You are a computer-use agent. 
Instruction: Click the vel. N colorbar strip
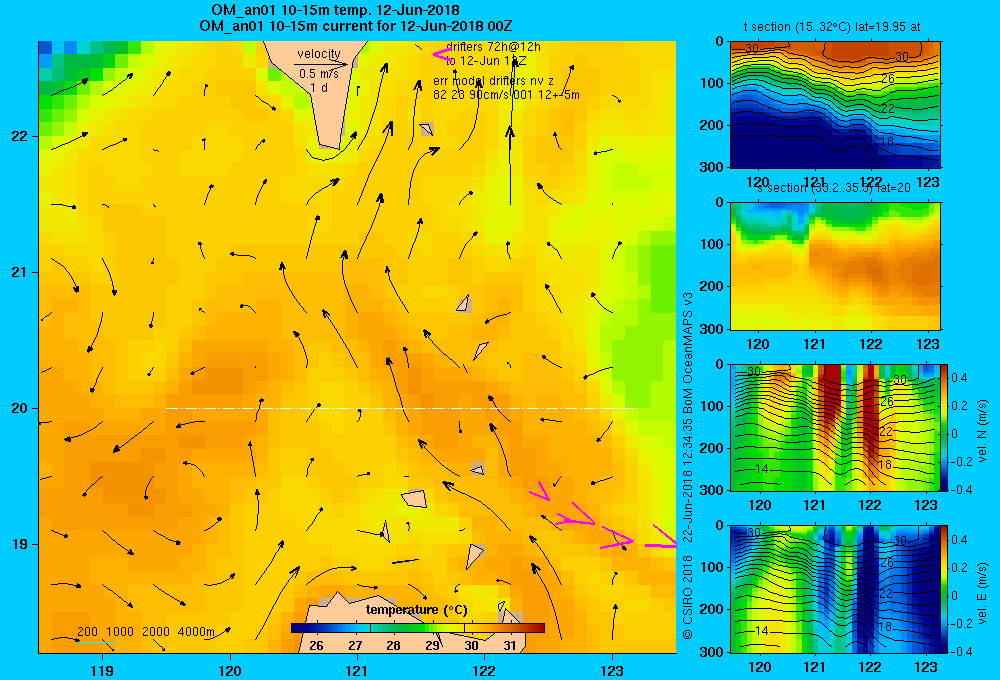945,427
